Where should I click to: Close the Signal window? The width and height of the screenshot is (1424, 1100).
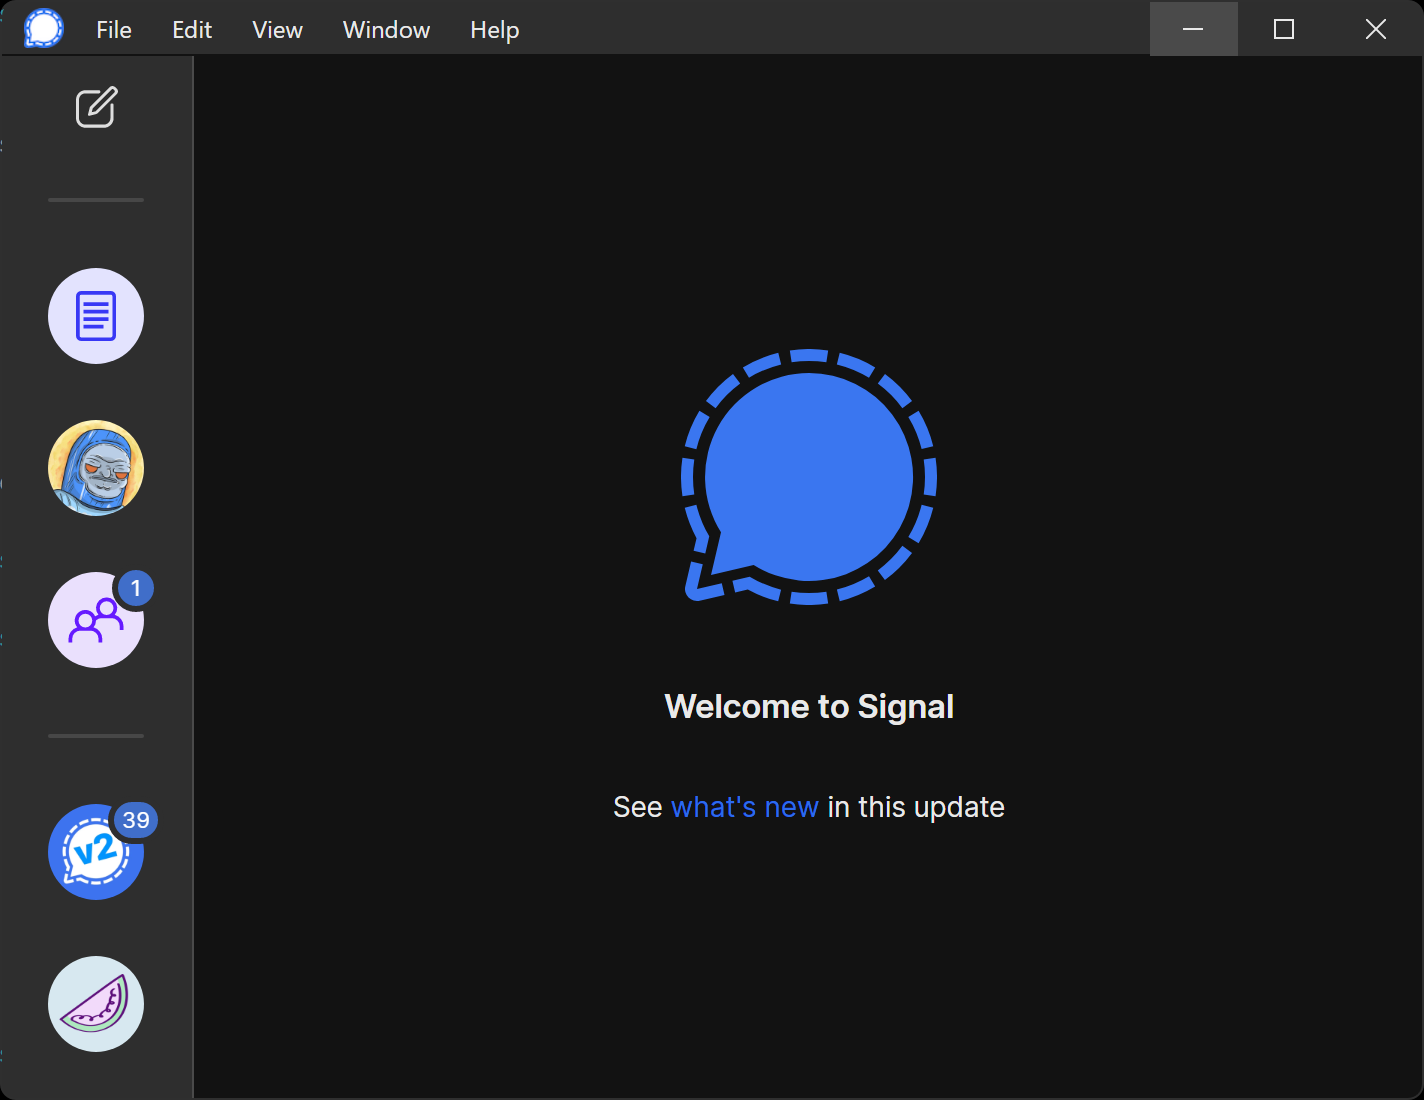[x=1376, y=29]
